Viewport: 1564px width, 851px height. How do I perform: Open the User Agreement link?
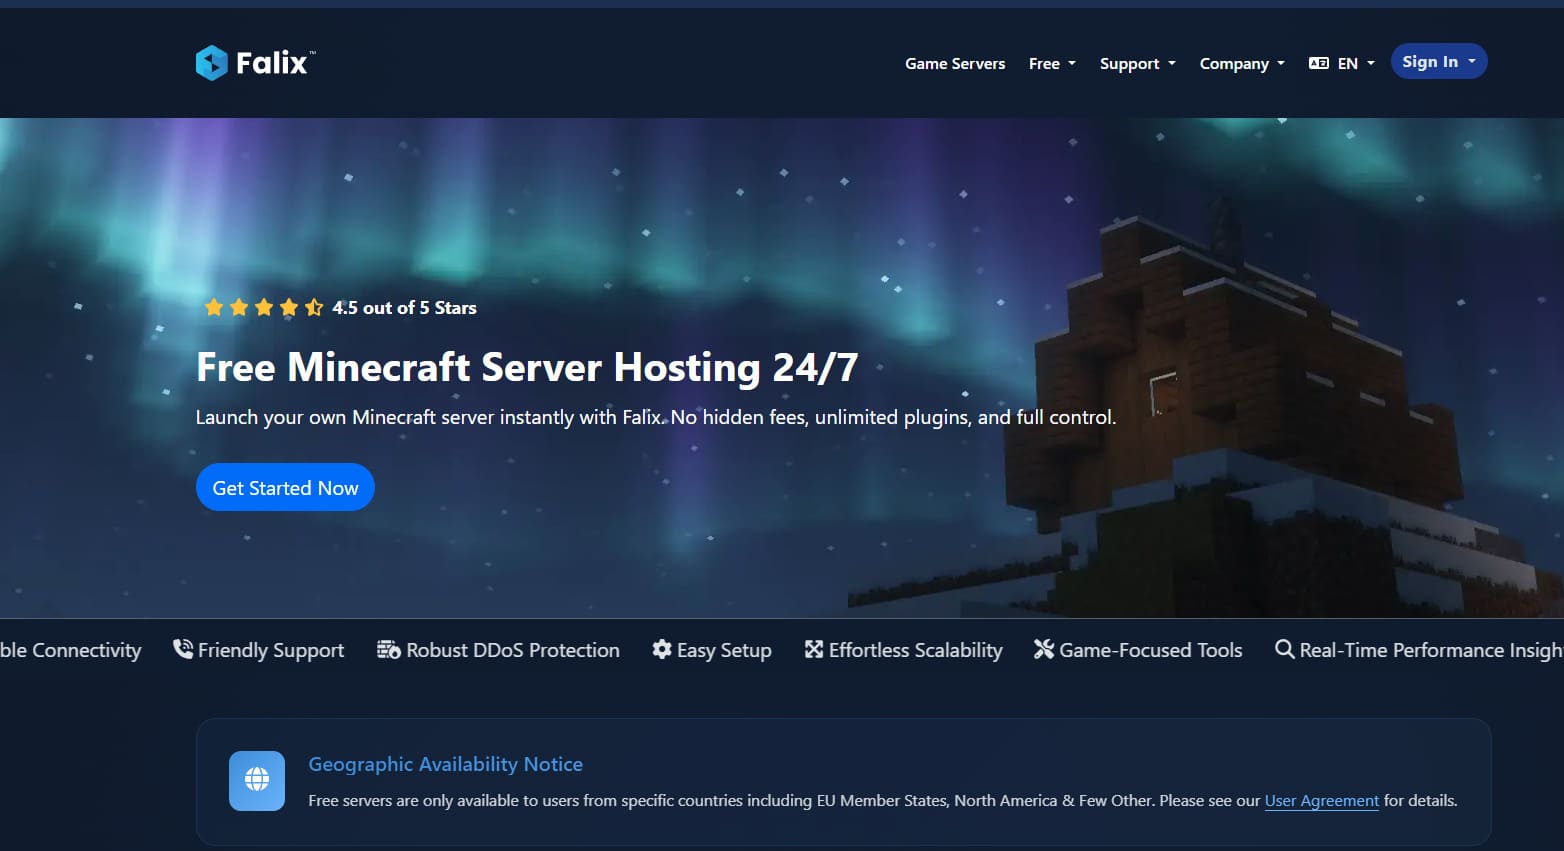1322,800
